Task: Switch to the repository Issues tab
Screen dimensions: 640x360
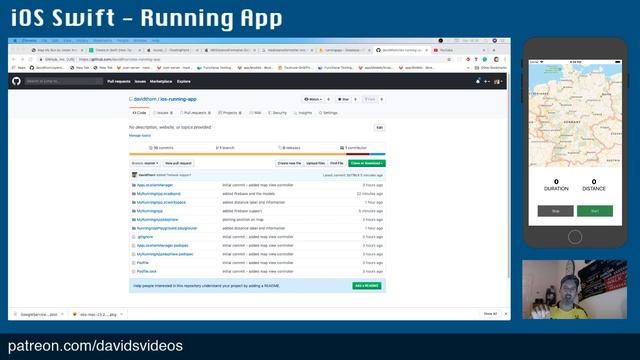Action: pos(163,113)
